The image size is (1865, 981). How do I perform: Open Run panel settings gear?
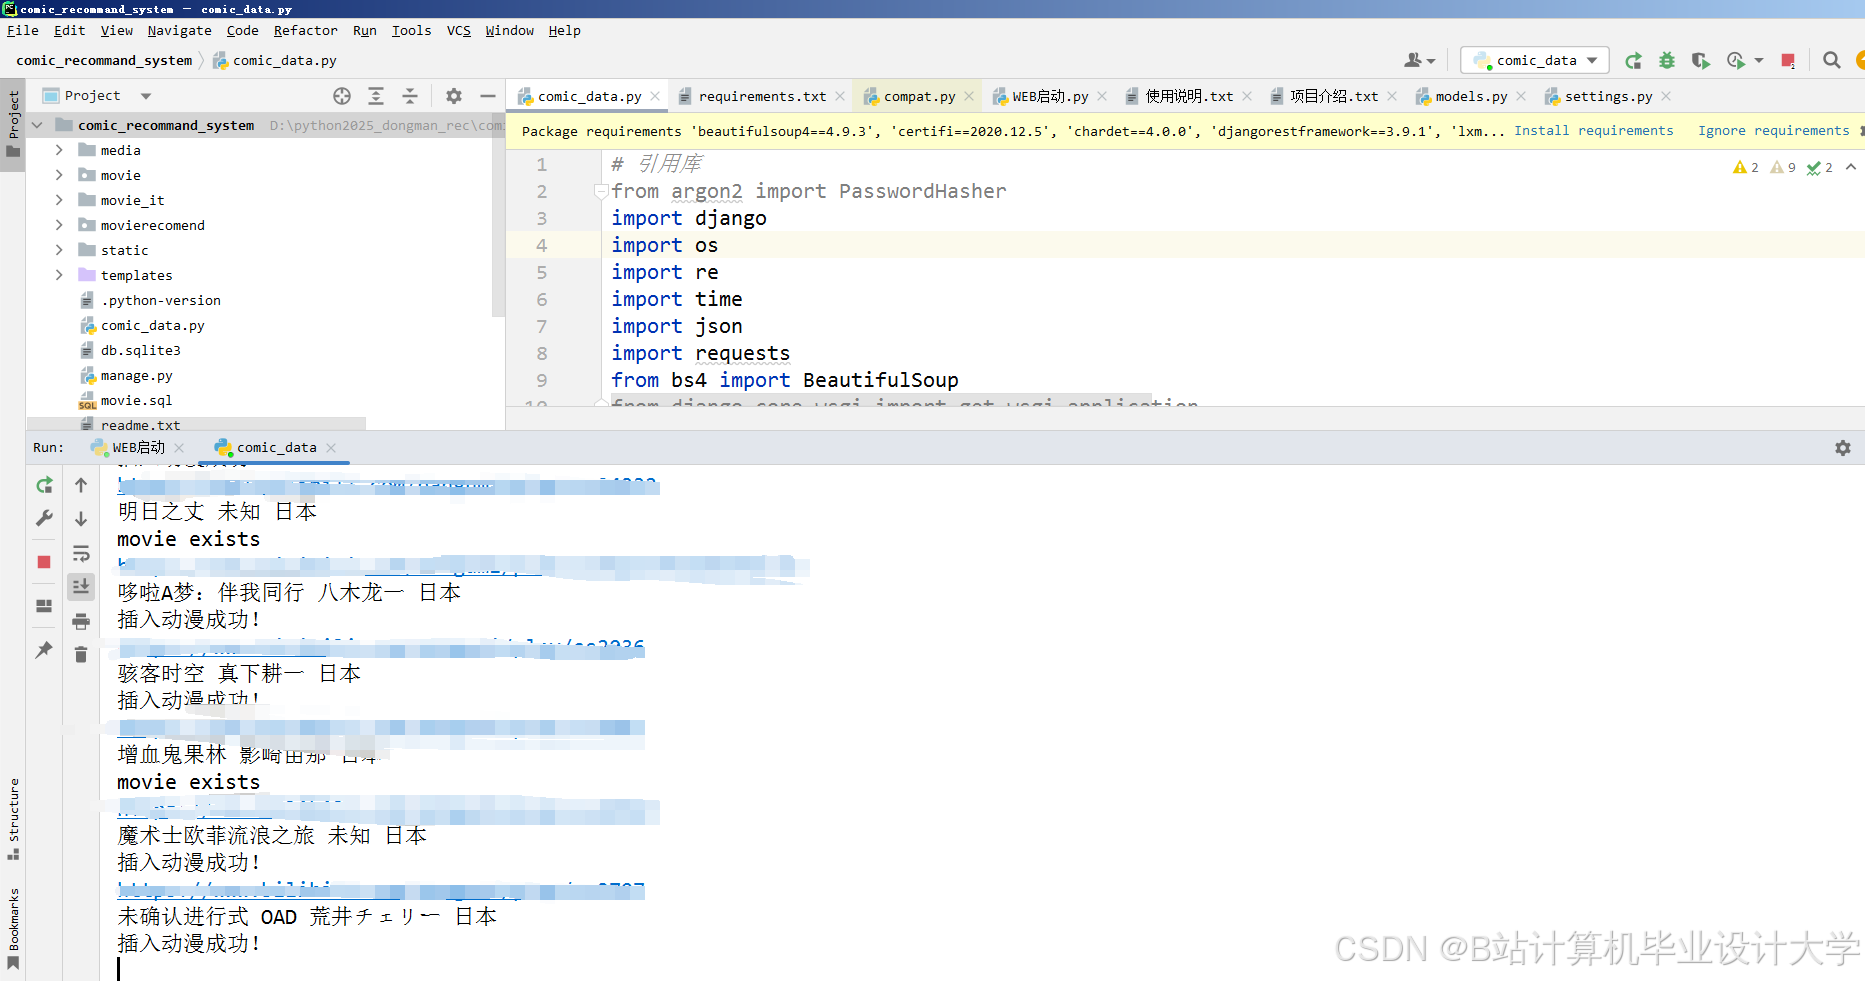[1842, 447]
